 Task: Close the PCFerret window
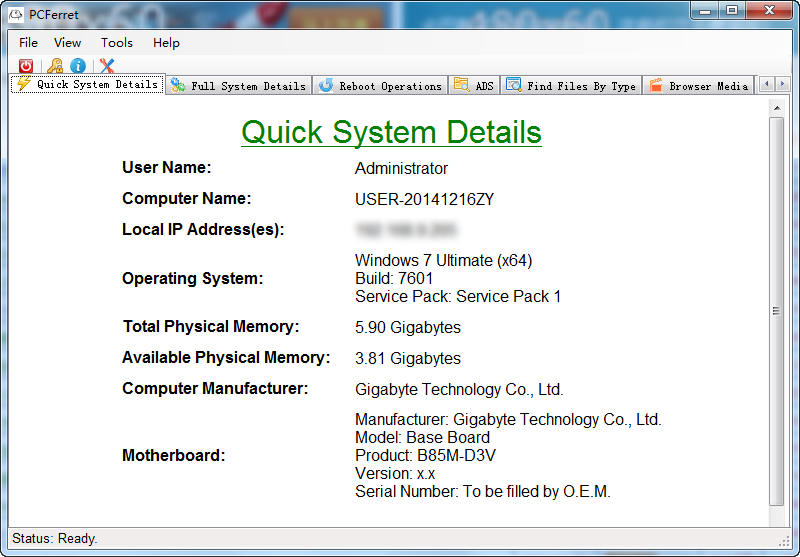click(769, 10)
